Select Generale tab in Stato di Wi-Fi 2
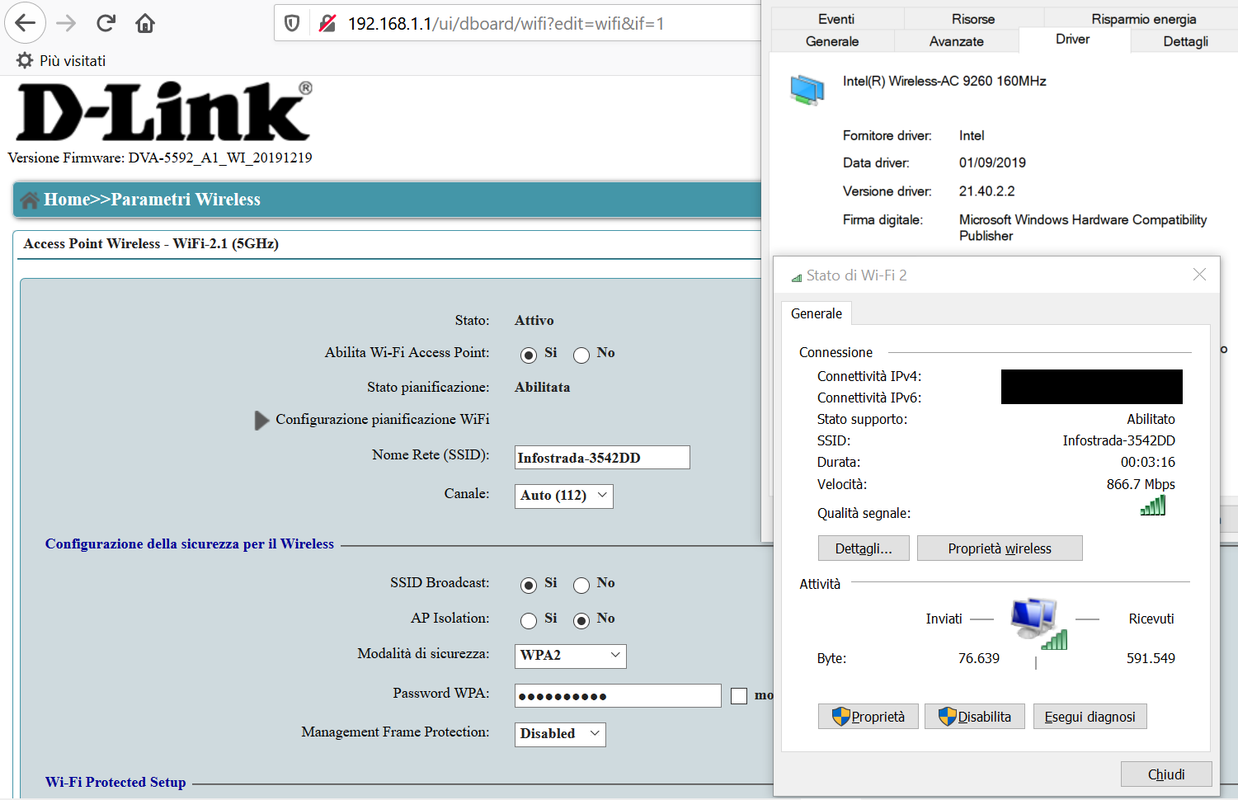1238x800 pixels. pyautogui.click(x=816, y=314)
